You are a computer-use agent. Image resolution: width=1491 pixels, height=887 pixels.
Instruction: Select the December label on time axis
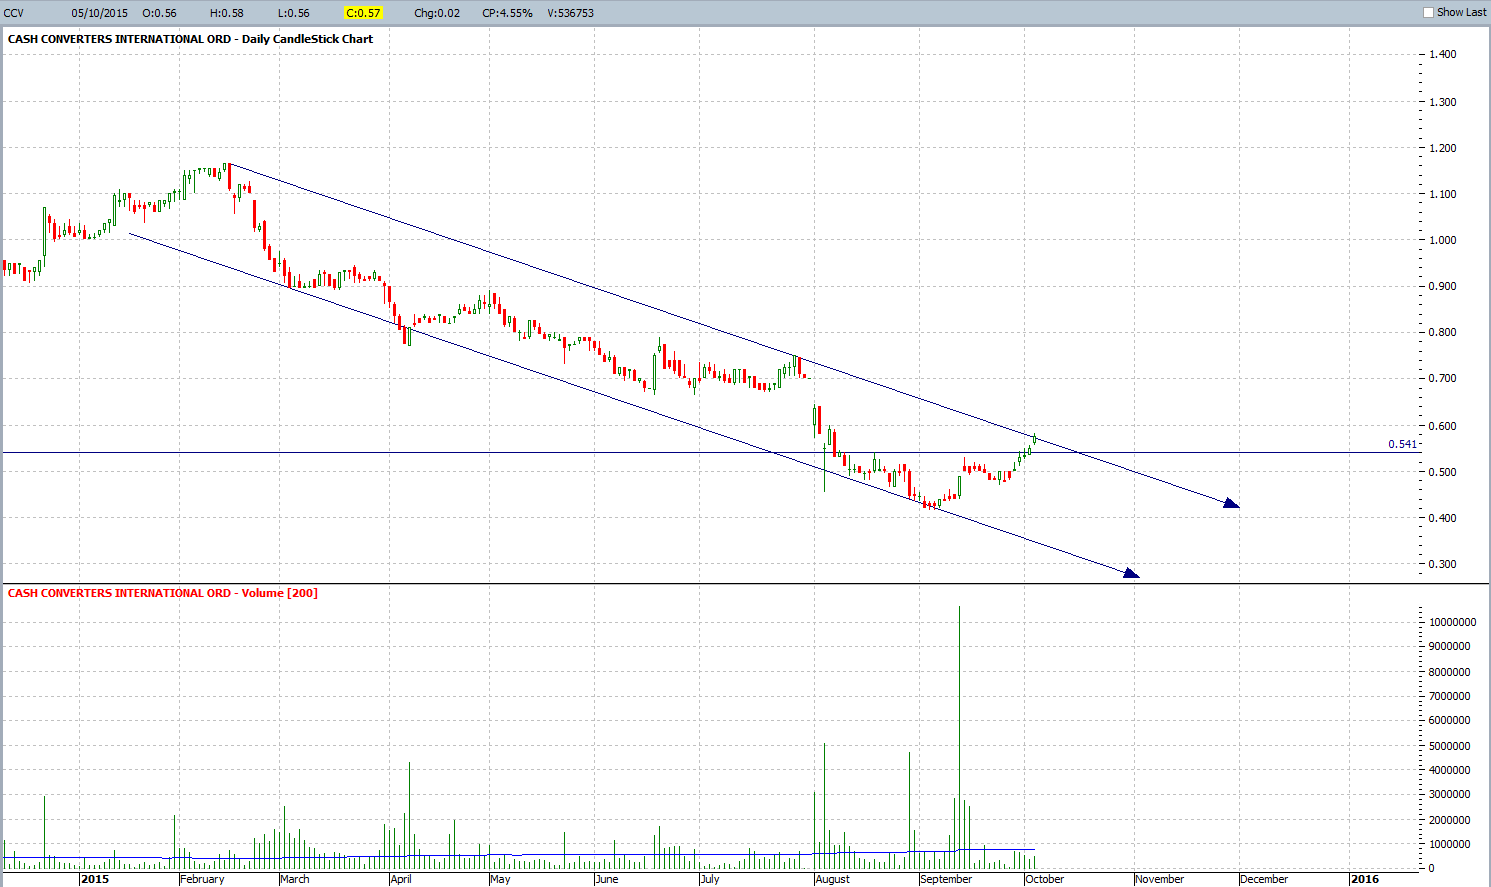pos(1264,879)
